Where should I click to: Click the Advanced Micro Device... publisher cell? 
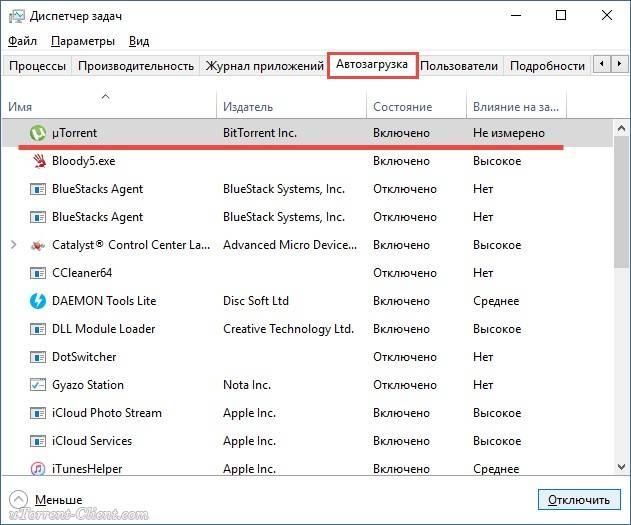tap(290, 245)
